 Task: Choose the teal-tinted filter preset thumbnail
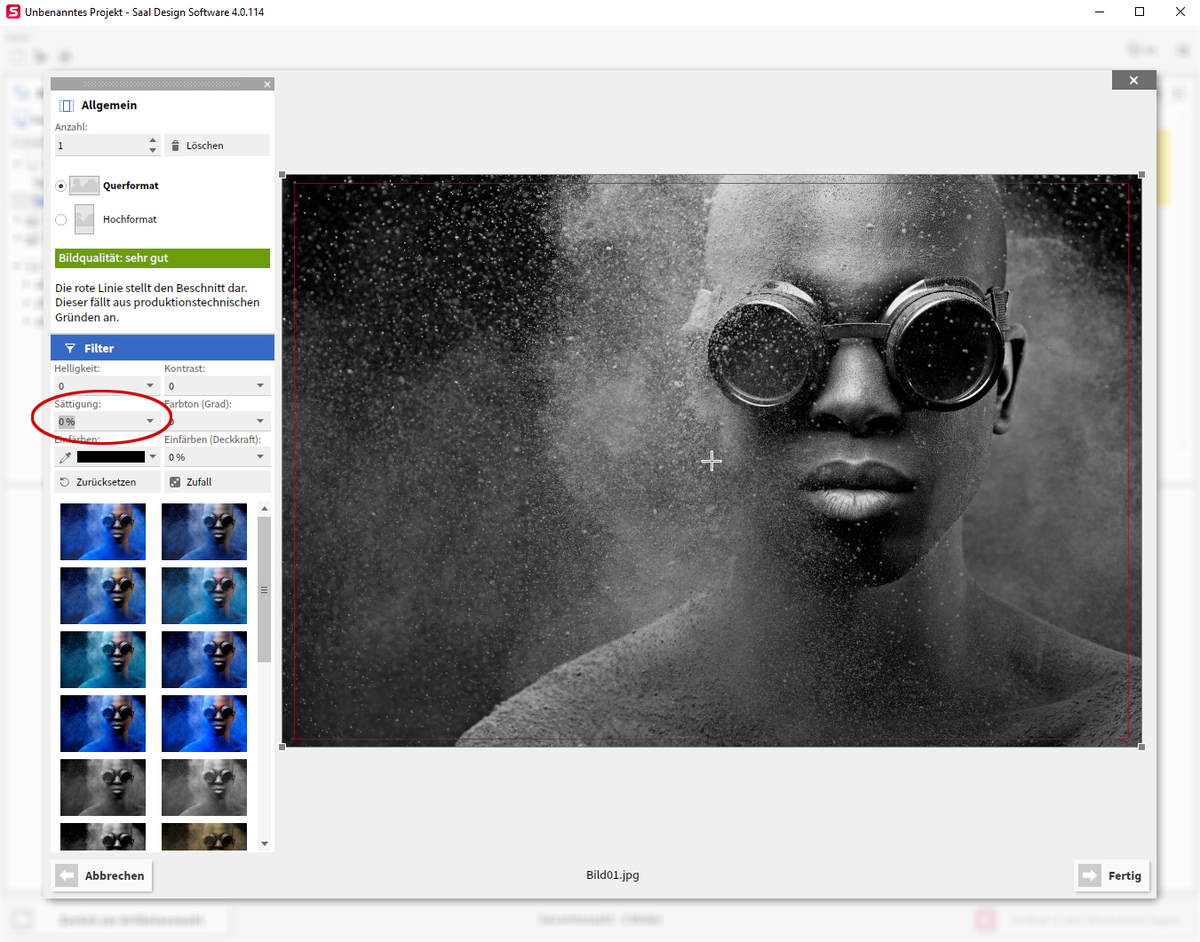103,659
